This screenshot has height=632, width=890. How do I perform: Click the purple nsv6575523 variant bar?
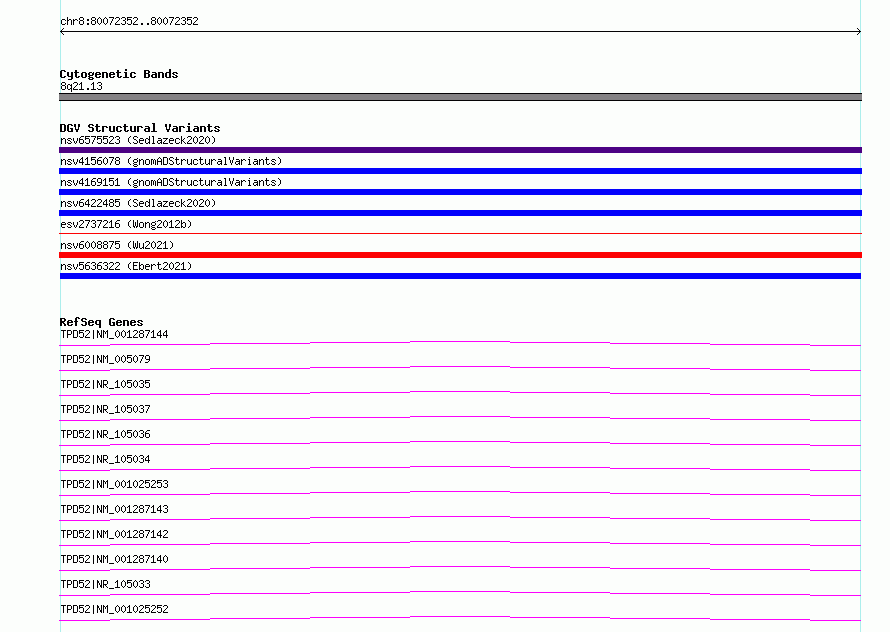460,150
